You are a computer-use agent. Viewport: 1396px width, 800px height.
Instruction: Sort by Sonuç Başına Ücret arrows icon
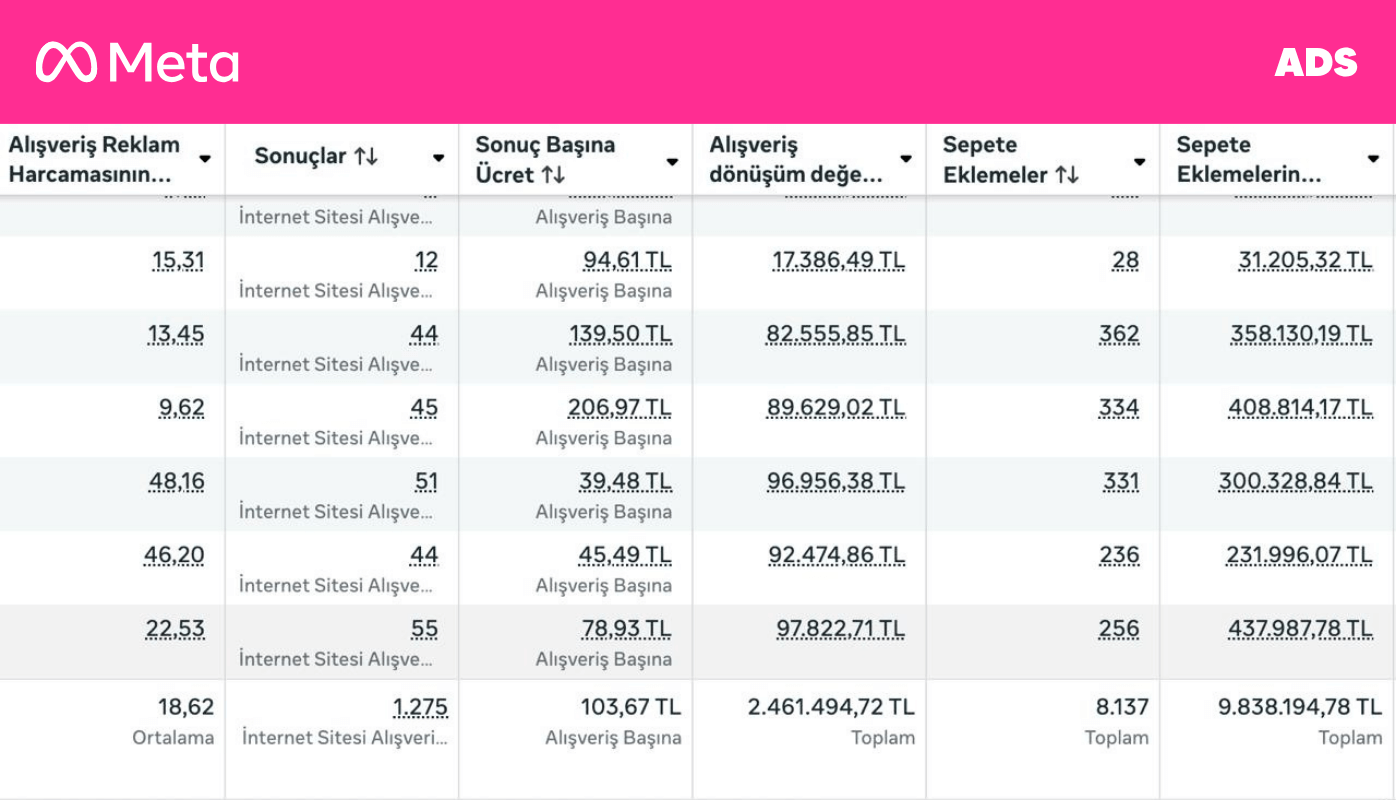point(553,175)
